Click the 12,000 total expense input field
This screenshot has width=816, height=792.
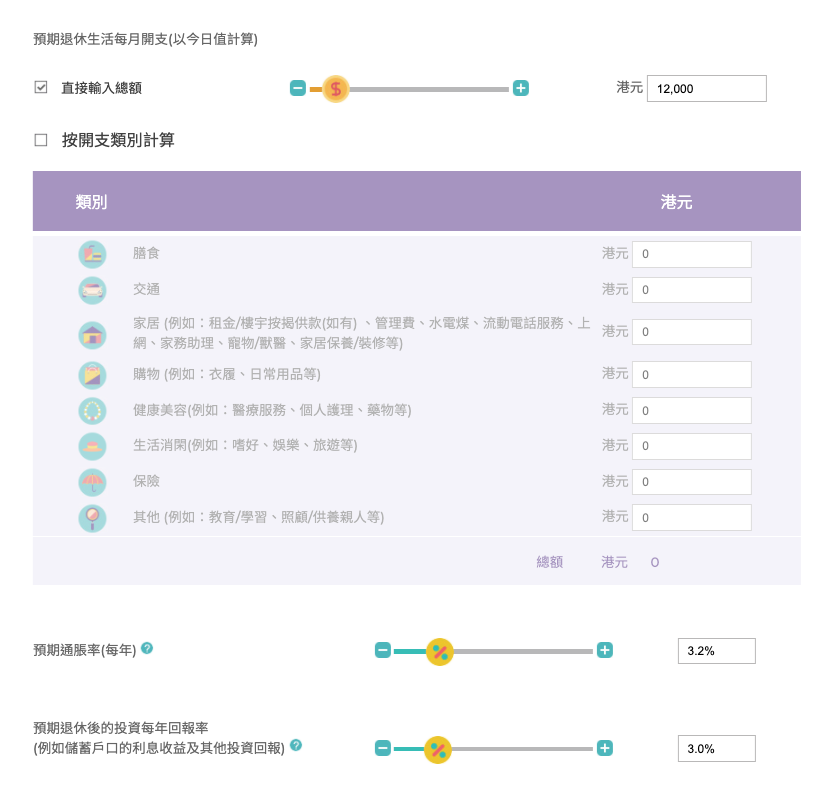(706, 89)
